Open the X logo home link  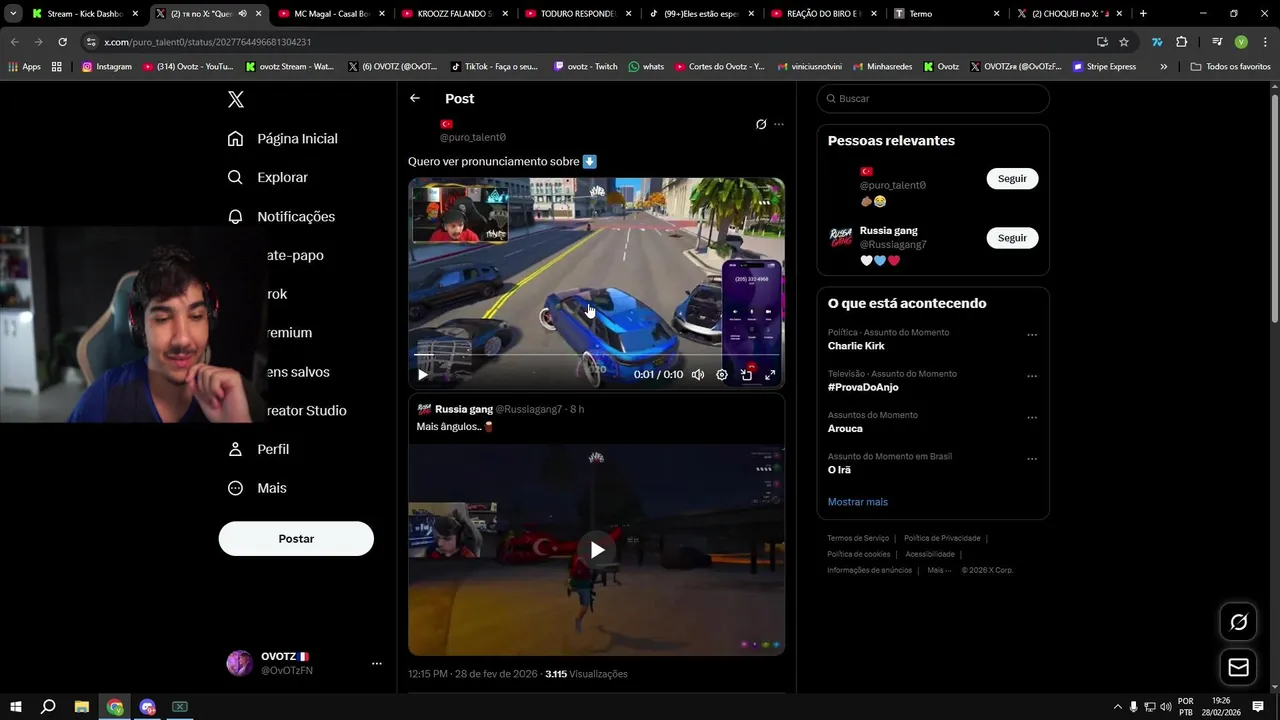pyautogui.click(x=236, y=99)
